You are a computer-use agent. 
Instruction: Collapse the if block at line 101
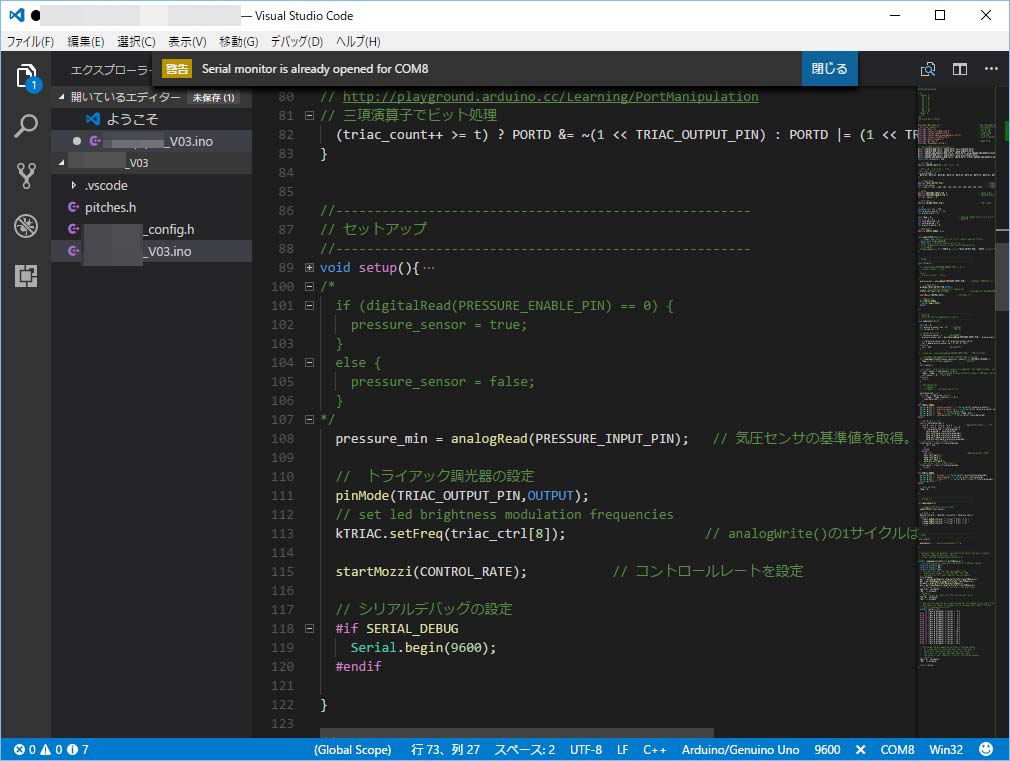pos(309,306)
